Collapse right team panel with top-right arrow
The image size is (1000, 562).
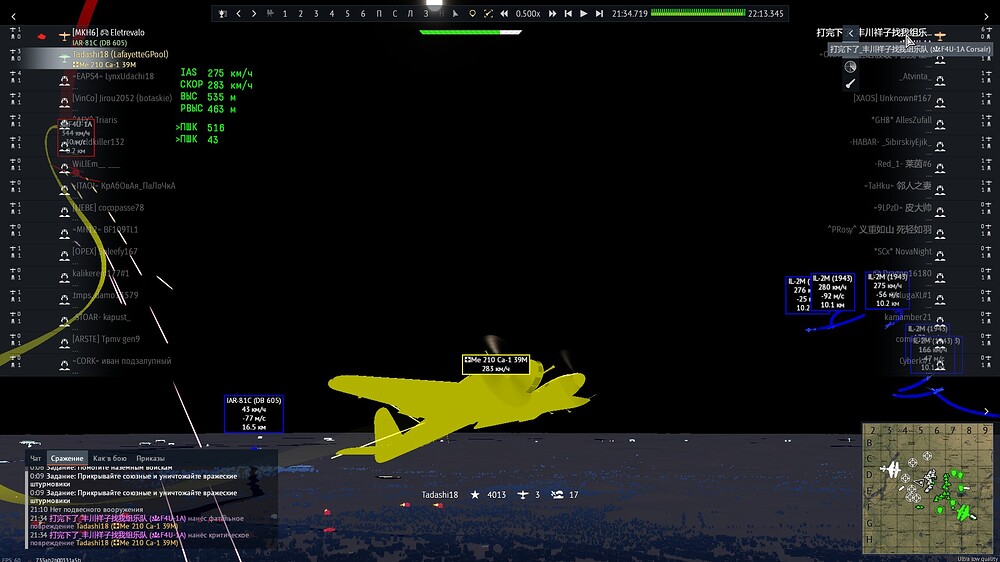point(986,17)
